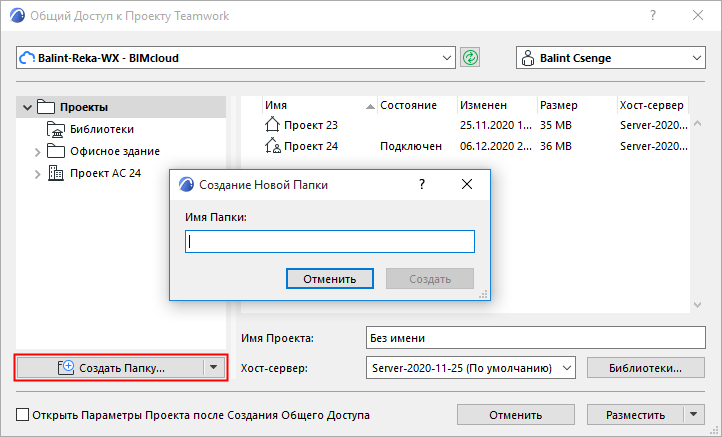Click the Разместить button
Viewport: 722px width, 437px height.
pos(635,414)
